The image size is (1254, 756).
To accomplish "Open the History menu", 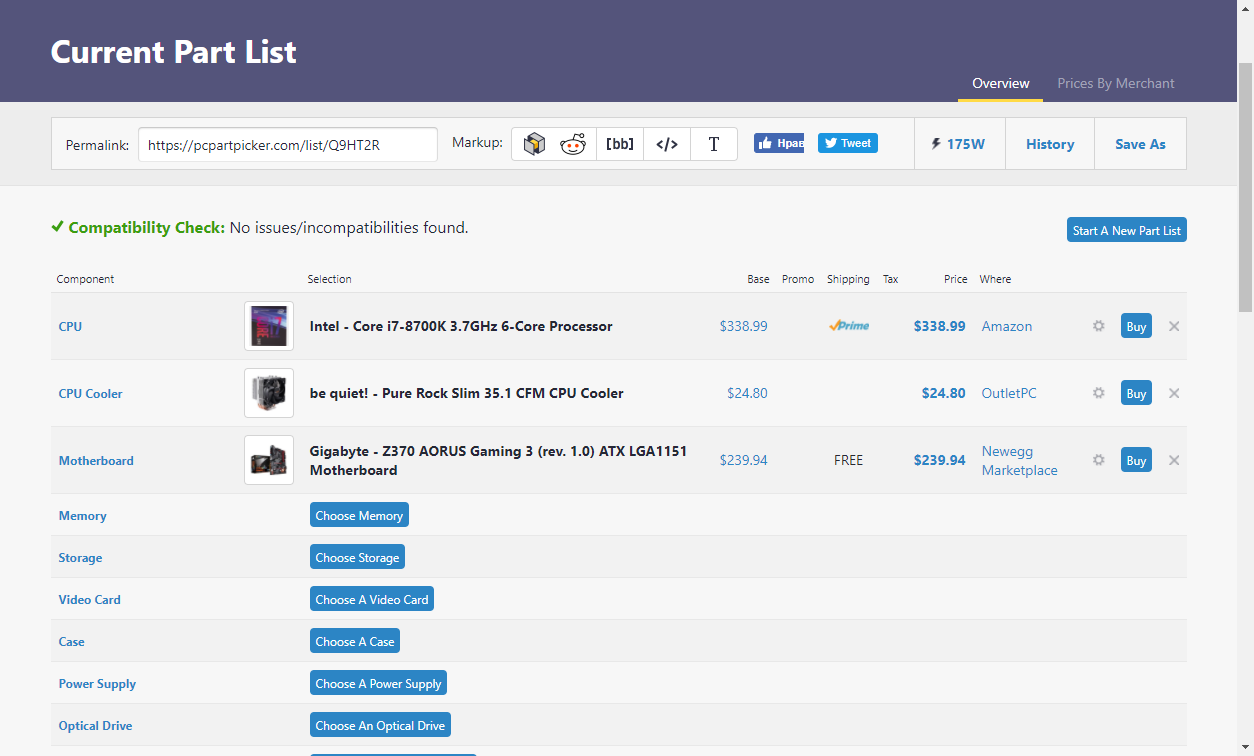I will click(1050, 144).
